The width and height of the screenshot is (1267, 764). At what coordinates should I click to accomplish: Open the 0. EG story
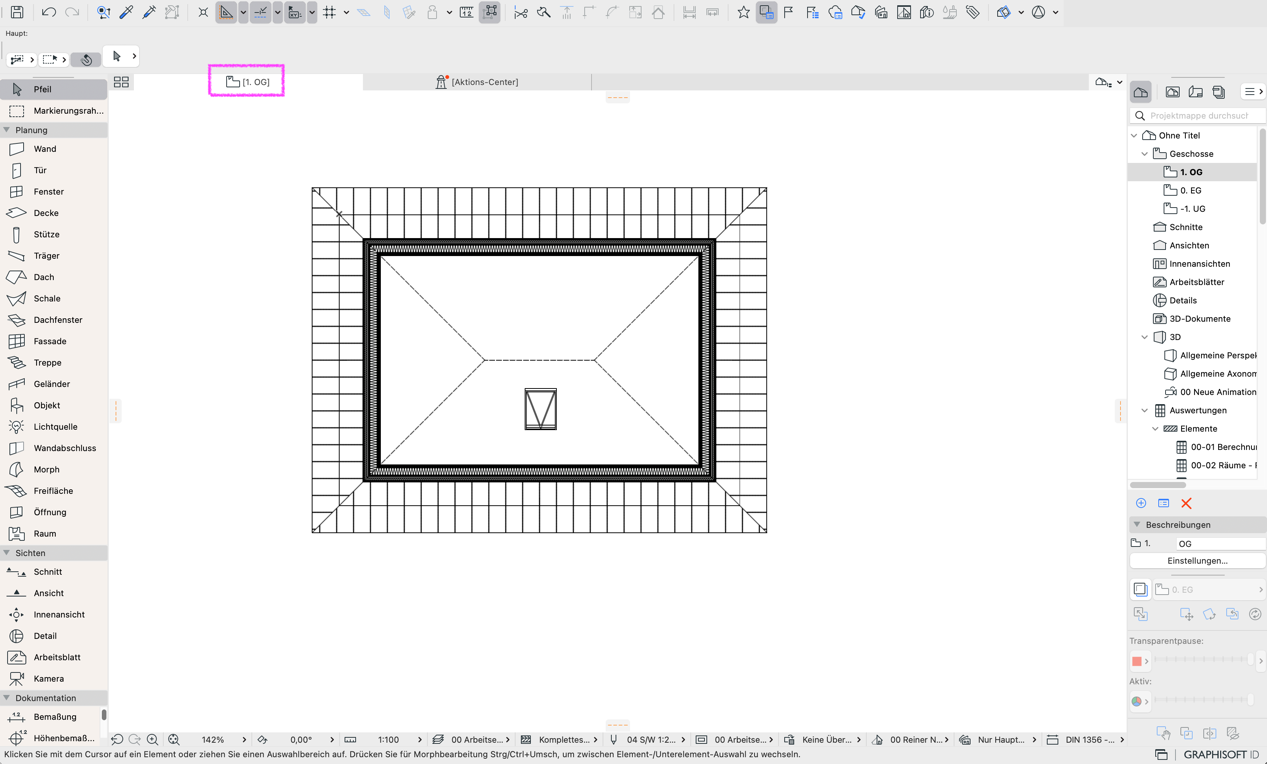1190,190
